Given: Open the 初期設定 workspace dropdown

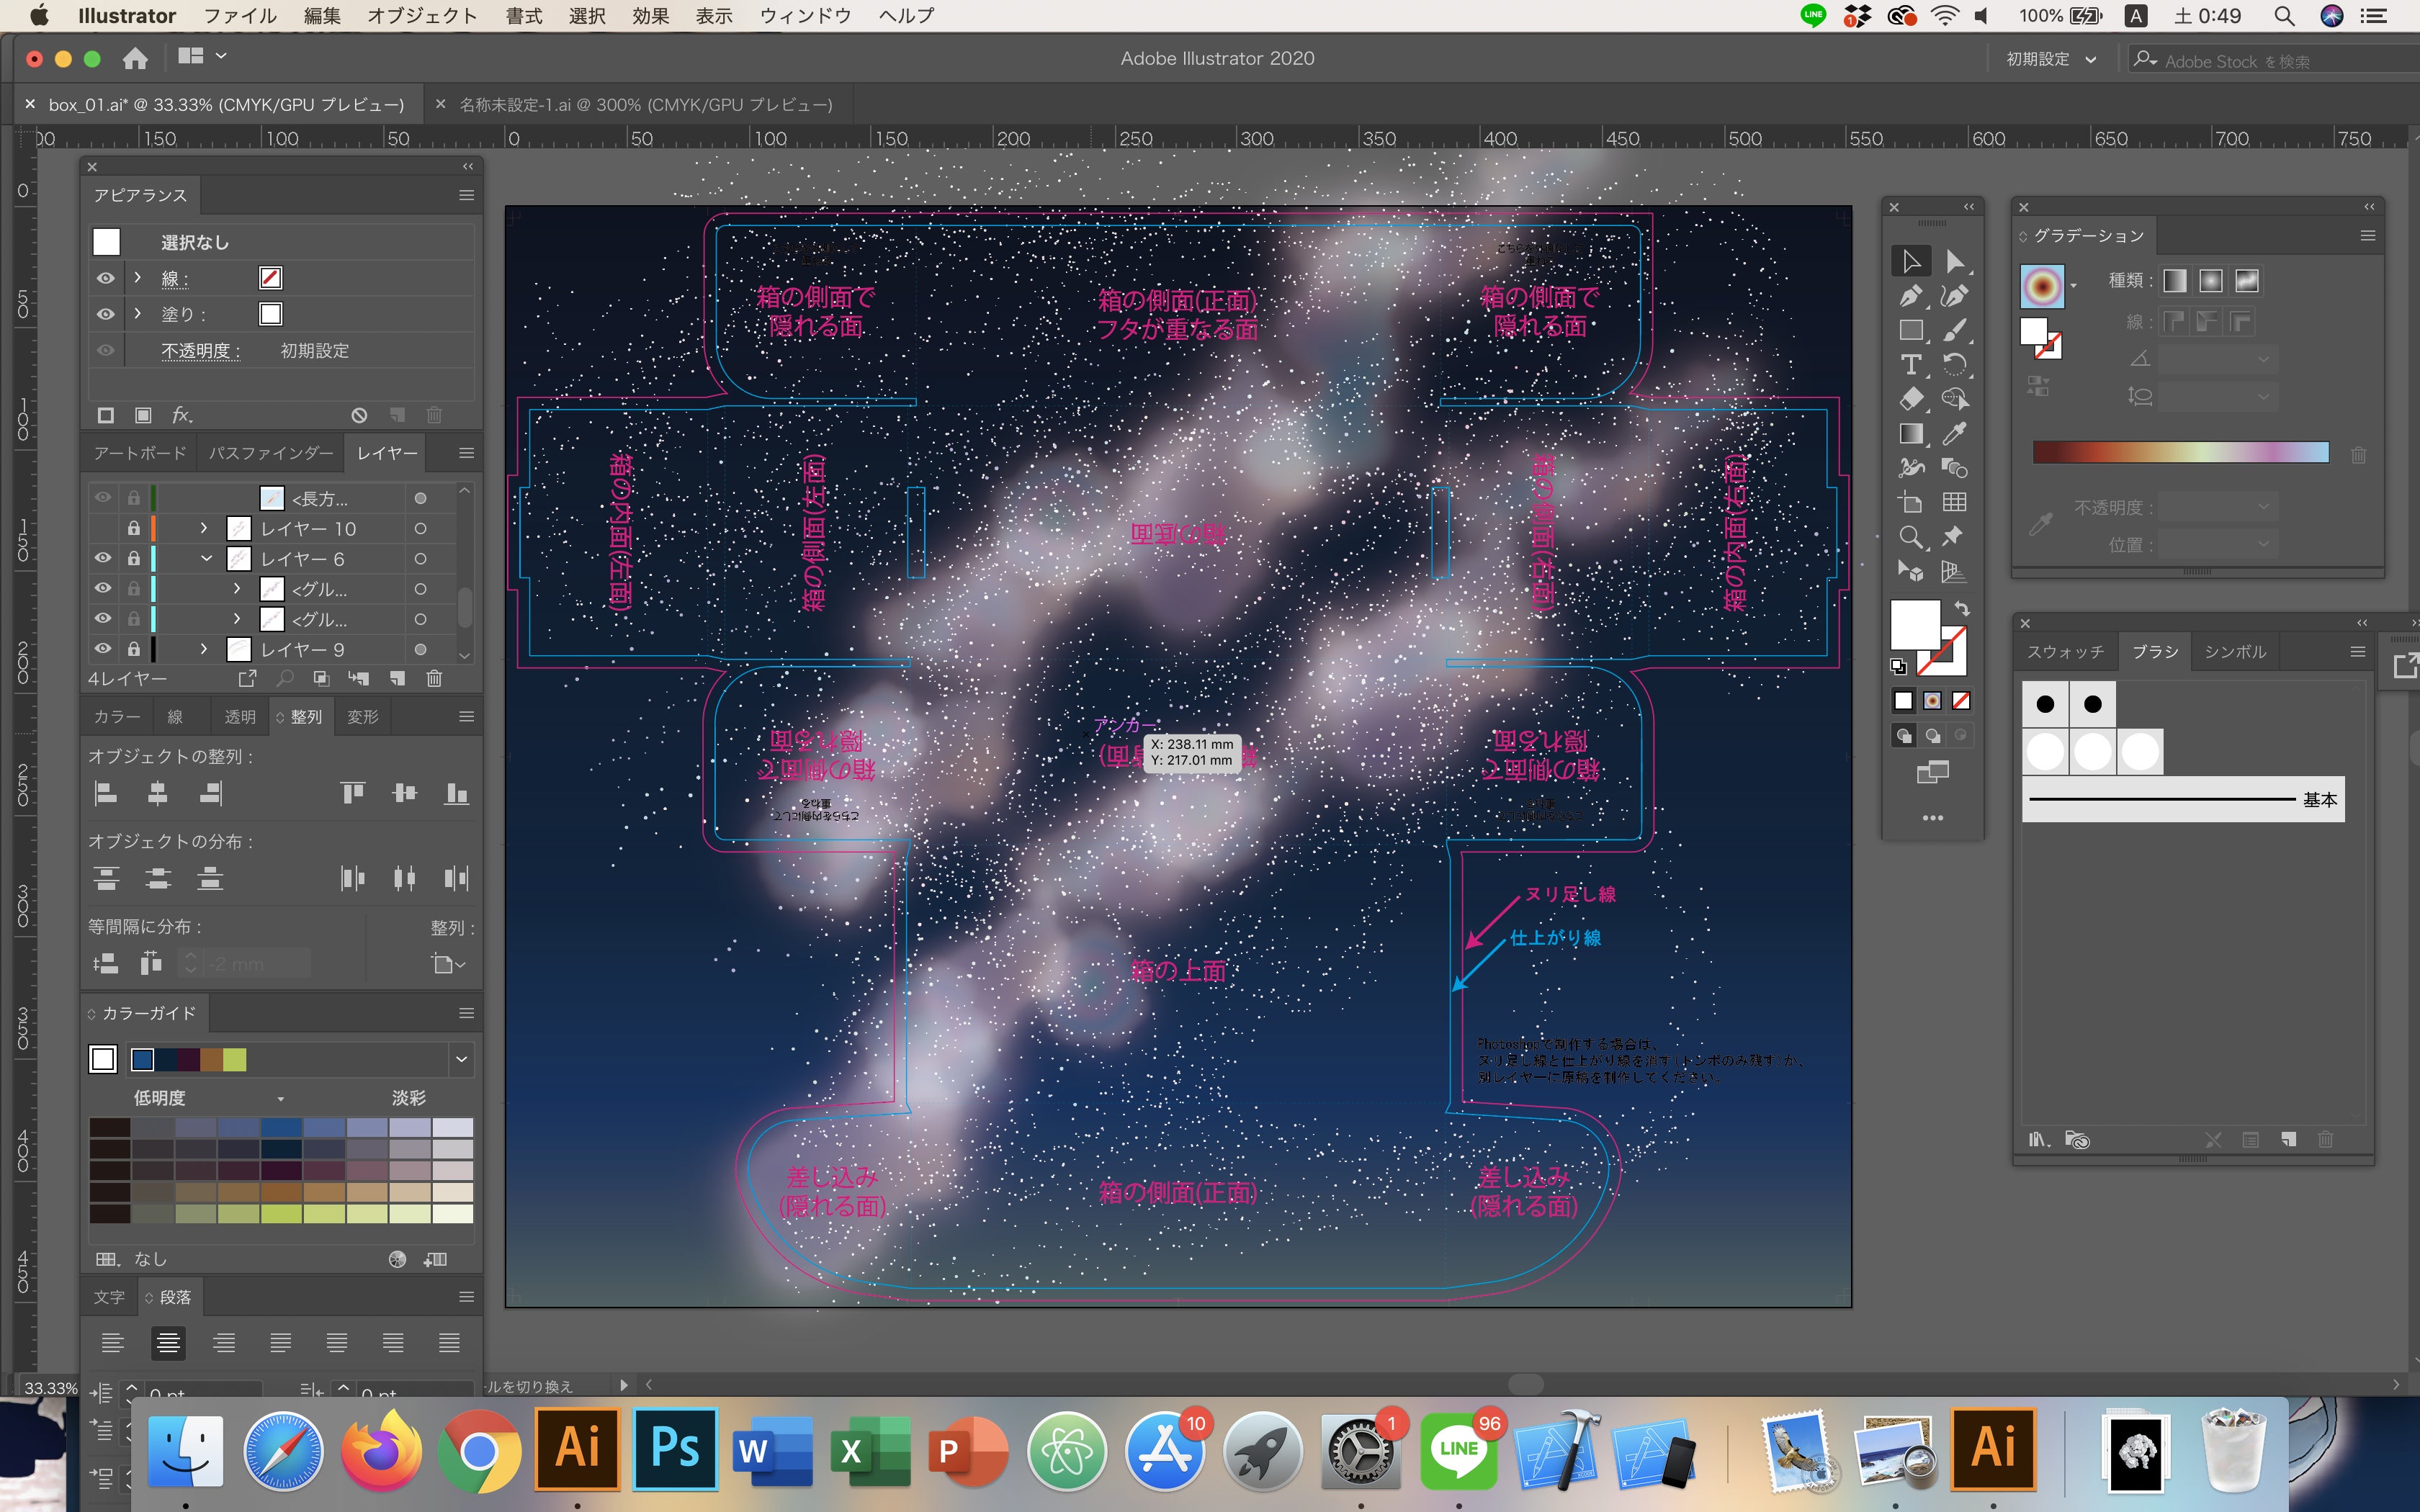Looking at the screenshot, I should pos(2050,59).
